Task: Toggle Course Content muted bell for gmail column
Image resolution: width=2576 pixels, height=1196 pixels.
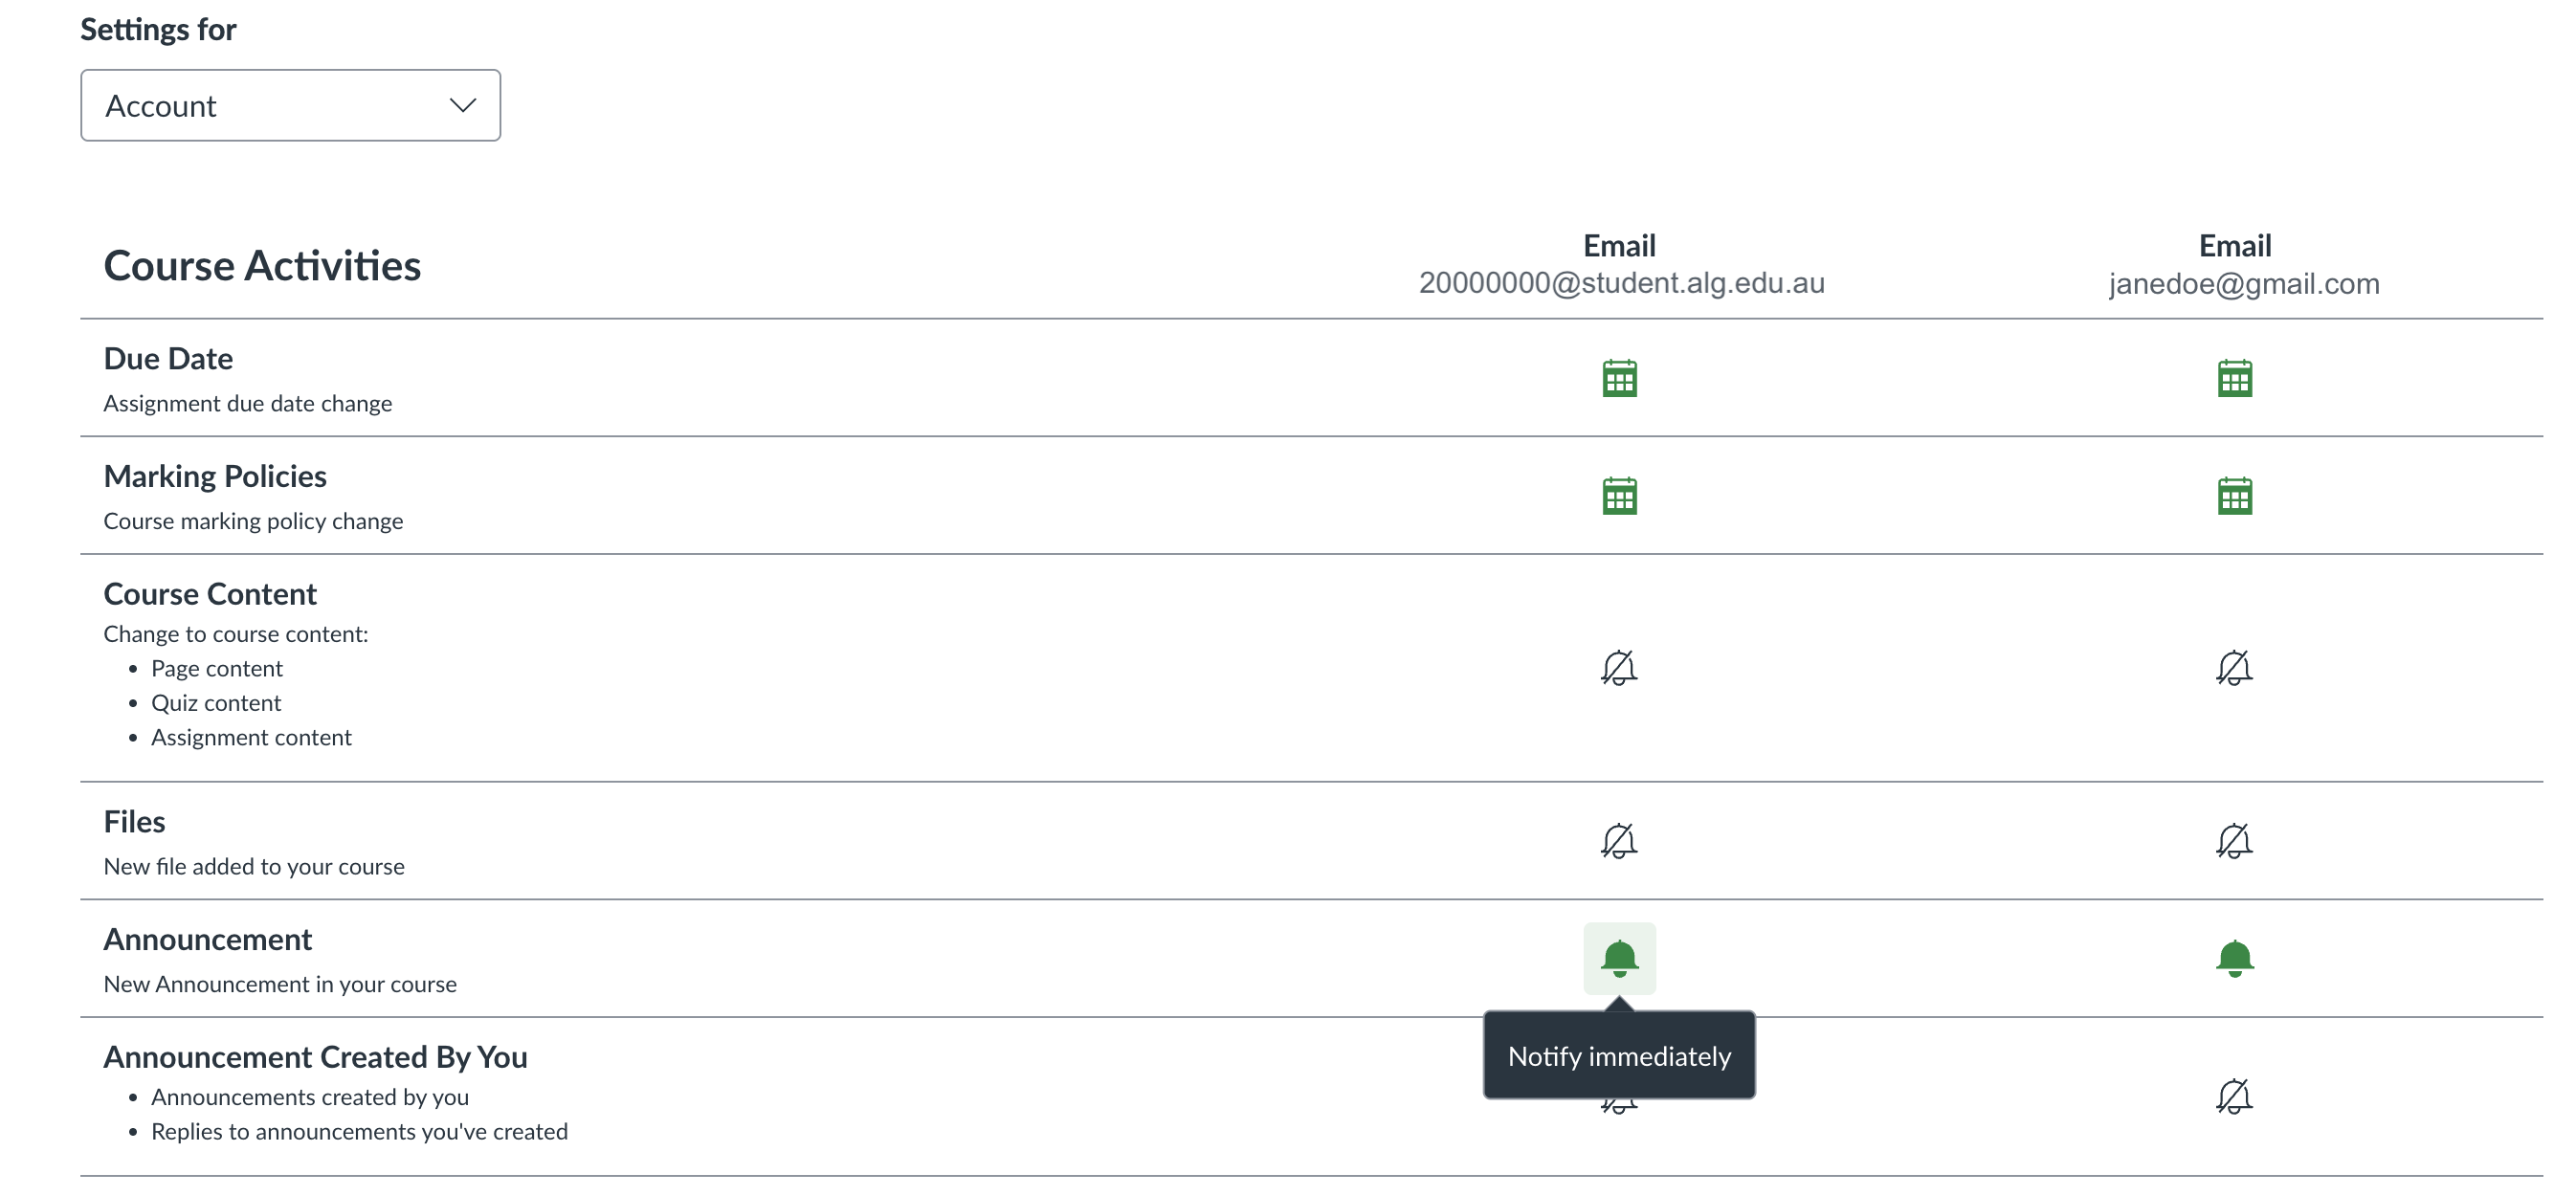Action: pos(2234,667)
